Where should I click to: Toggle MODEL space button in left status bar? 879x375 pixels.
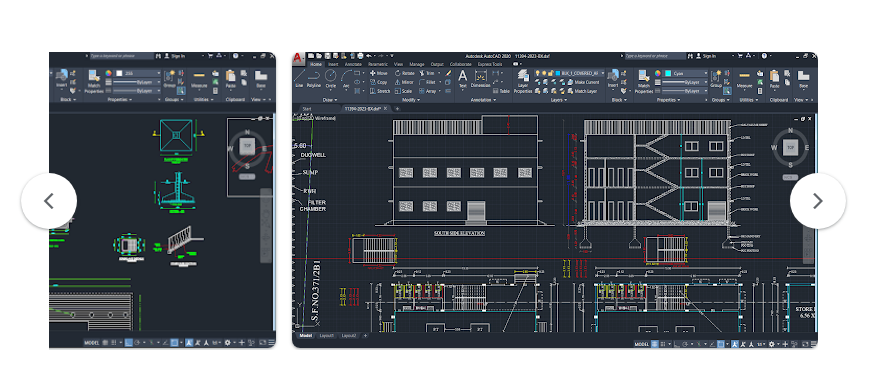[91, 342]
